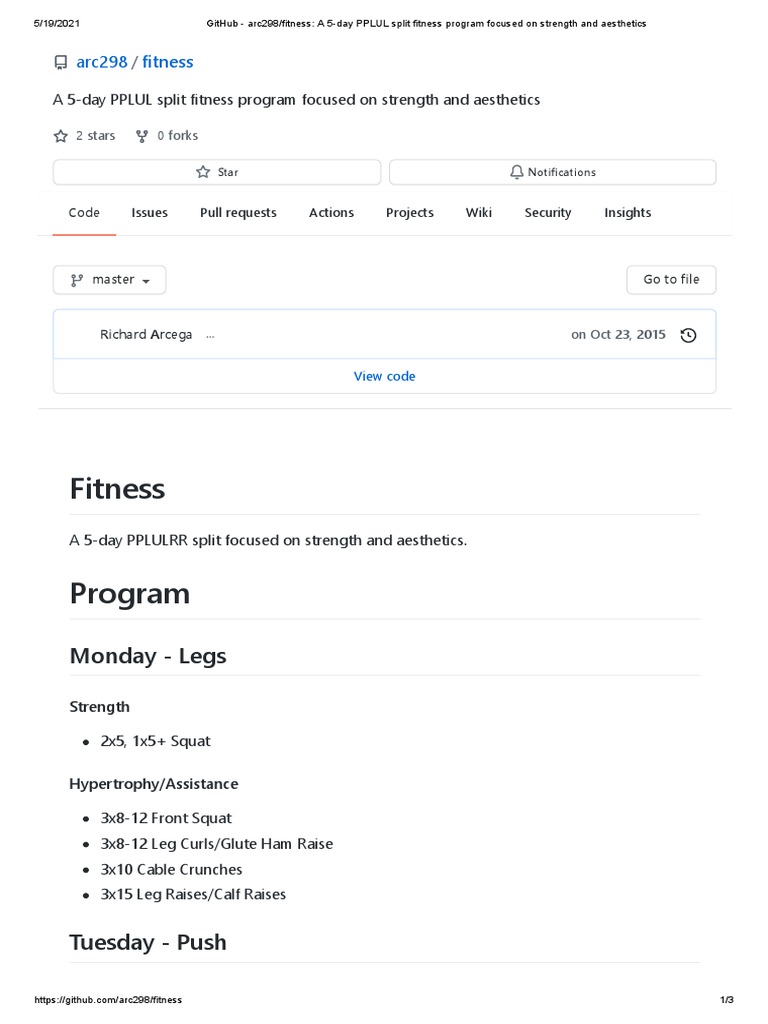Click the repository book icon
768x1024 pixels.
[61, 62]
